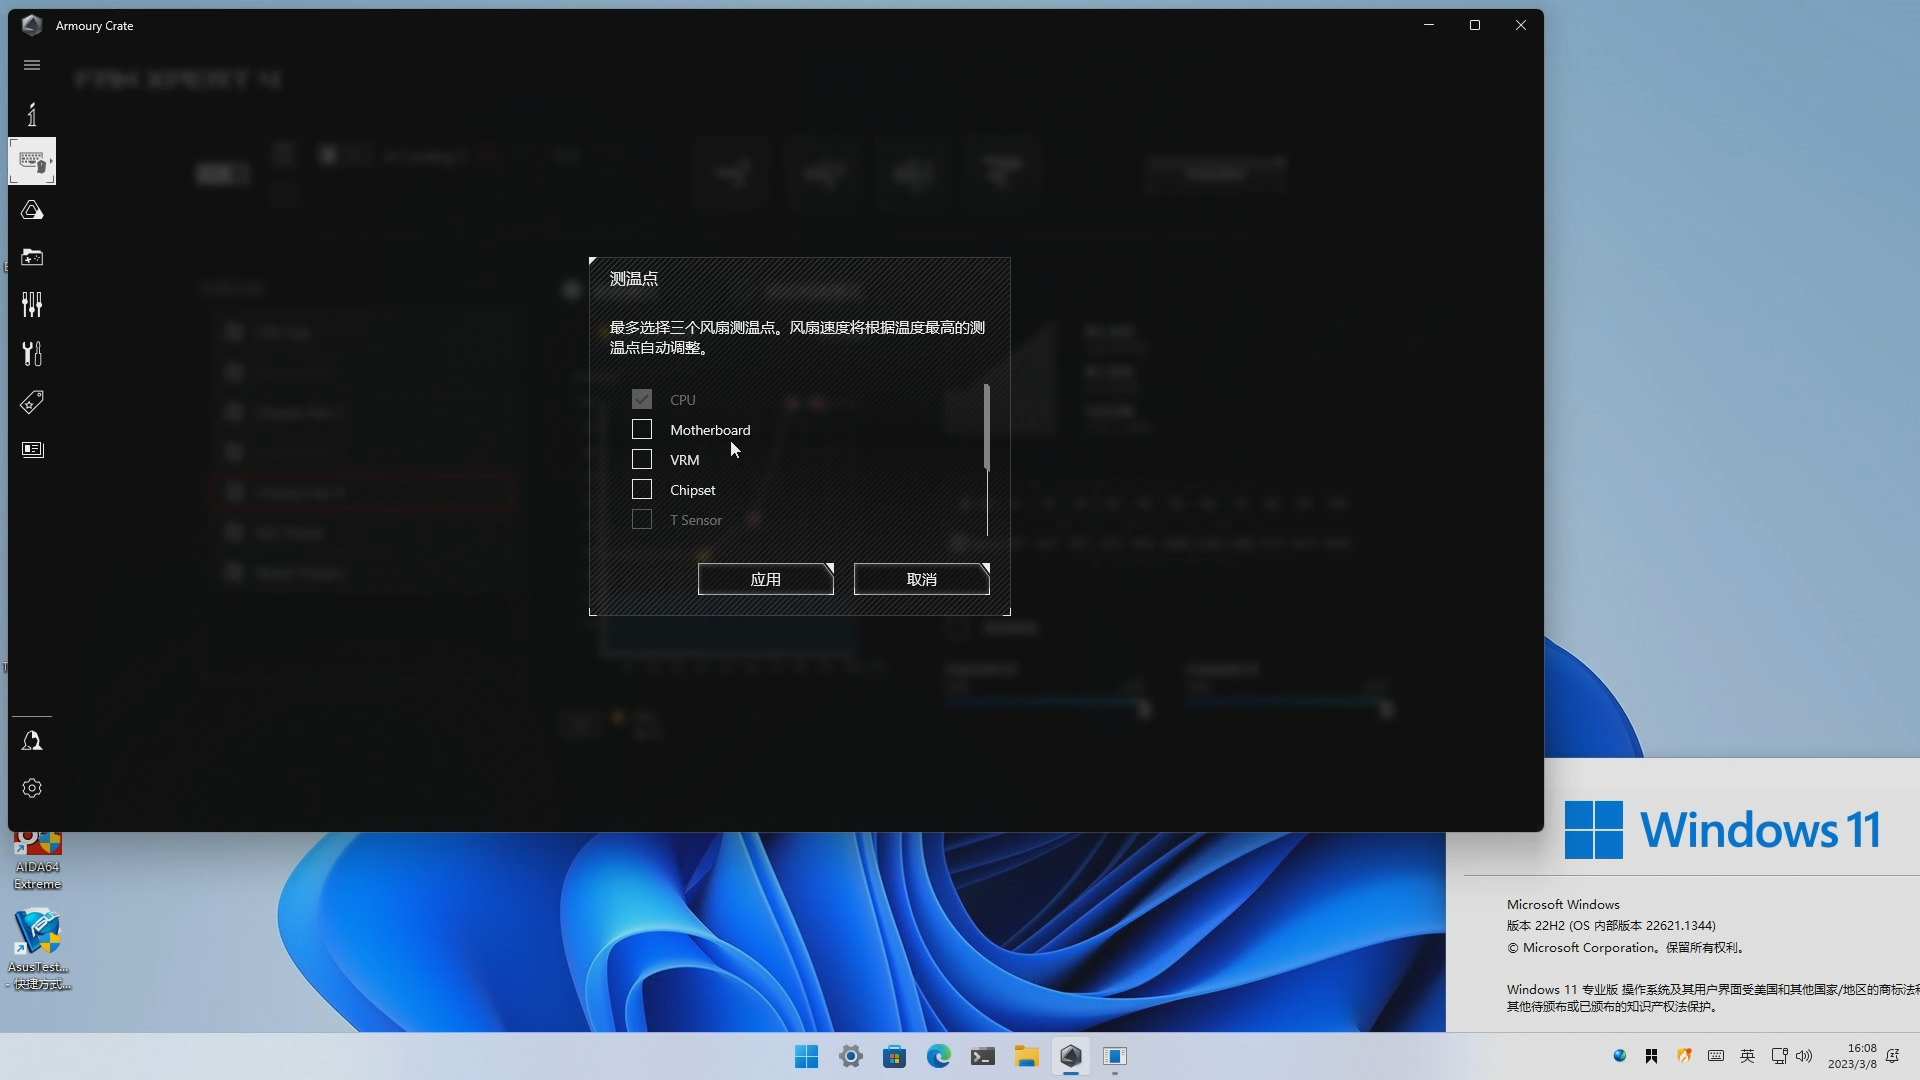Open Game Library icon in sidebar
1920x1080 pixels.
coord(32,257)
